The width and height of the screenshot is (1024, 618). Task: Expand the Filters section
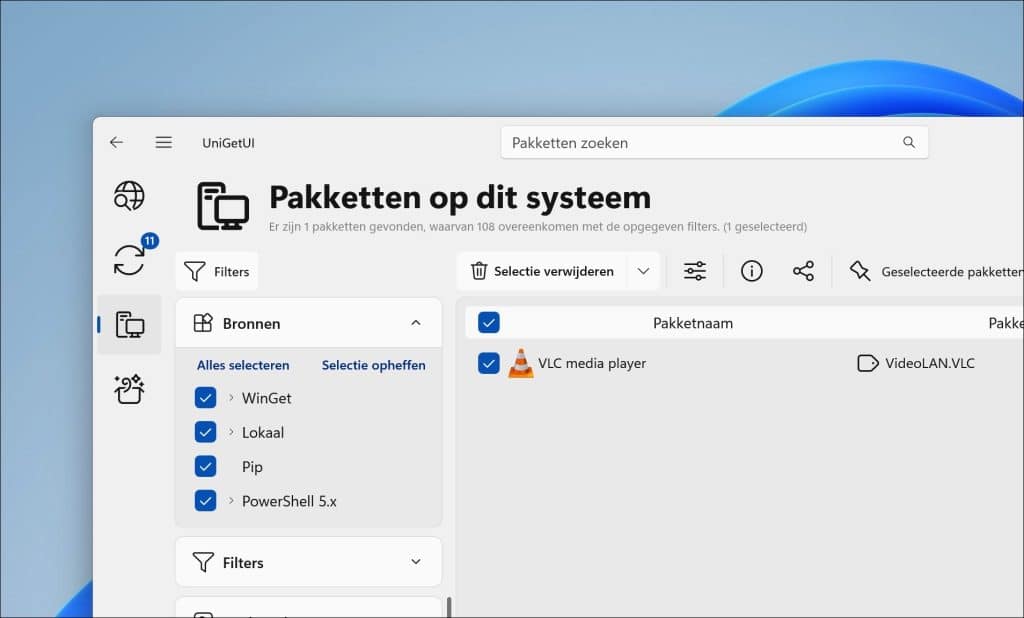(417, 562)
